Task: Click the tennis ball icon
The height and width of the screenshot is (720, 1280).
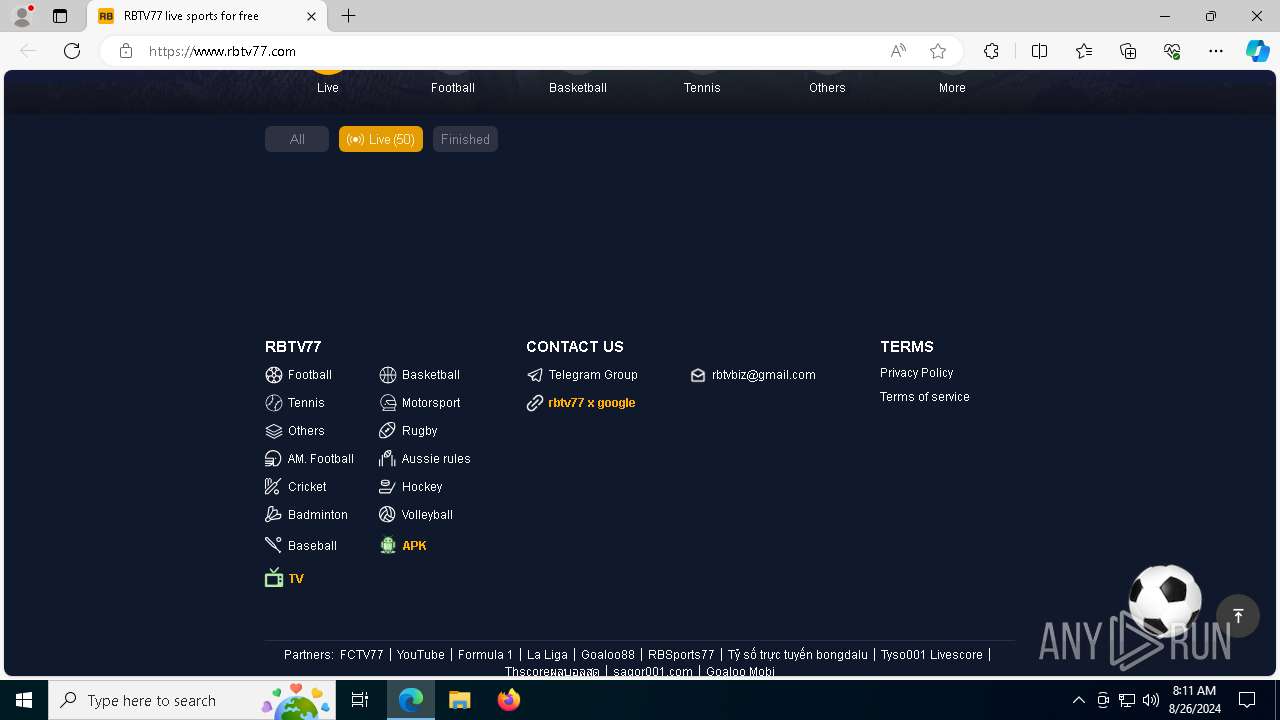Action: point(274,403)
